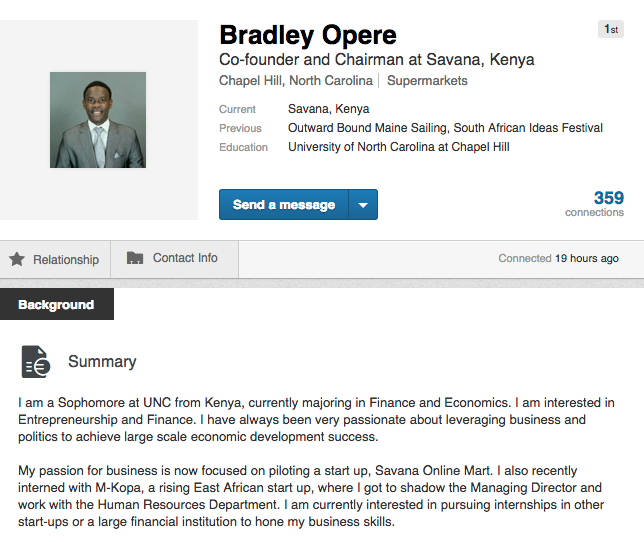Click the Supermarkets industry link
Screen dimensions: 644x542
(x=427, y=80)
